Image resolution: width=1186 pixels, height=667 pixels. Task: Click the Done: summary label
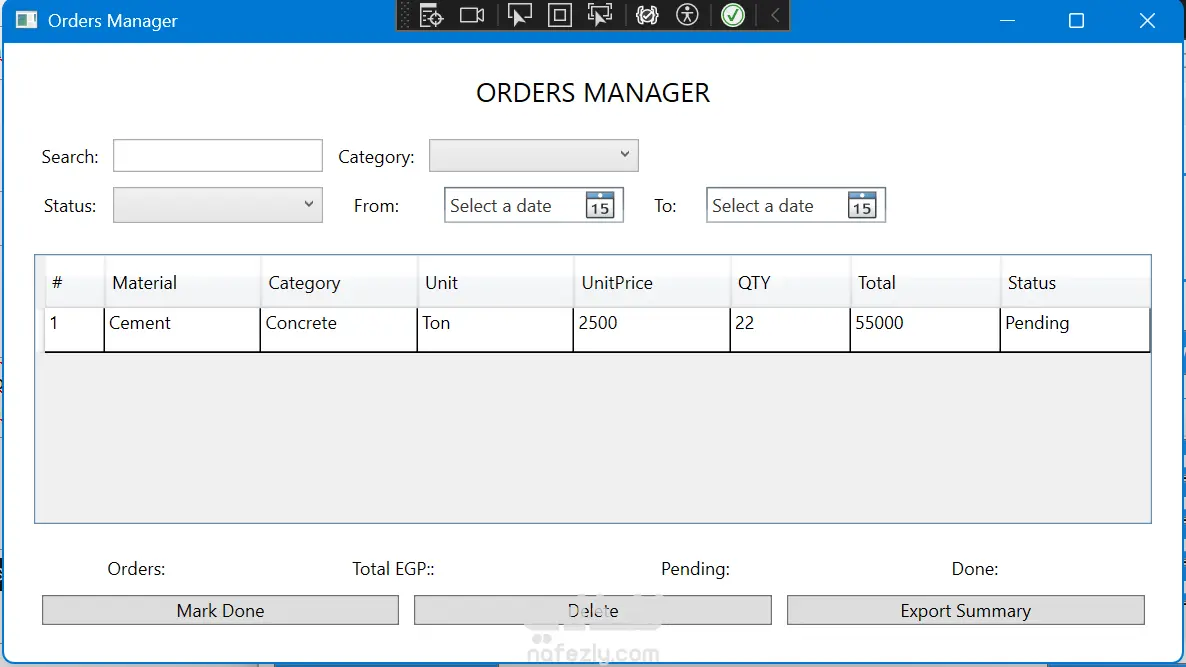coord(975,569)
